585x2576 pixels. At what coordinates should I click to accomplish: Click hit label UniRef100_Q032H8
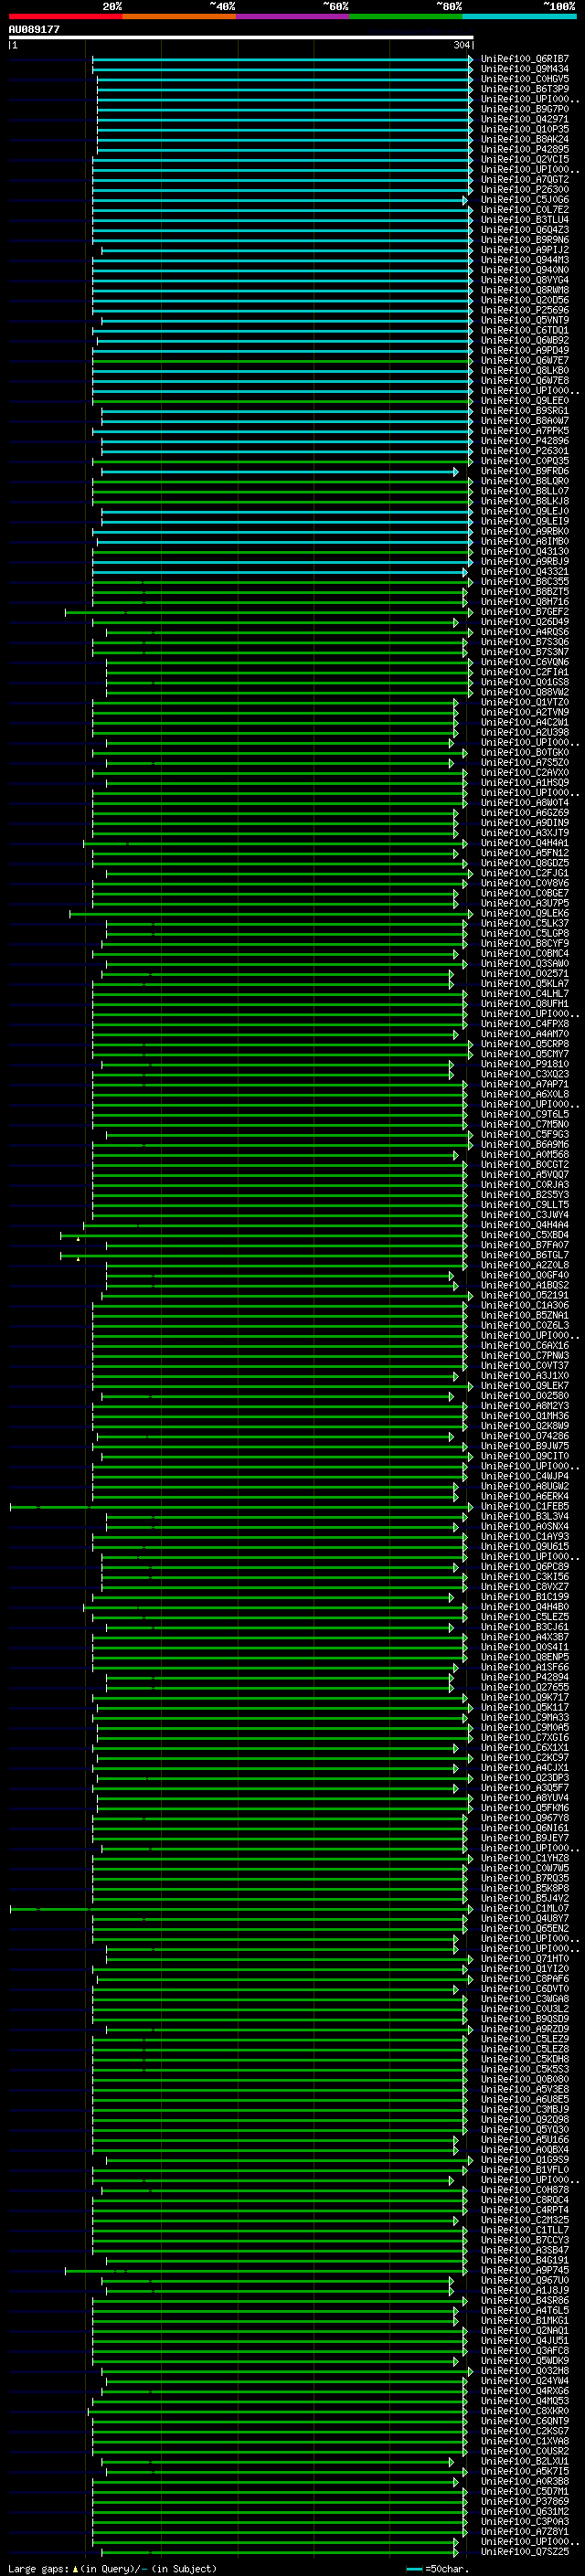coord(525,2371)
